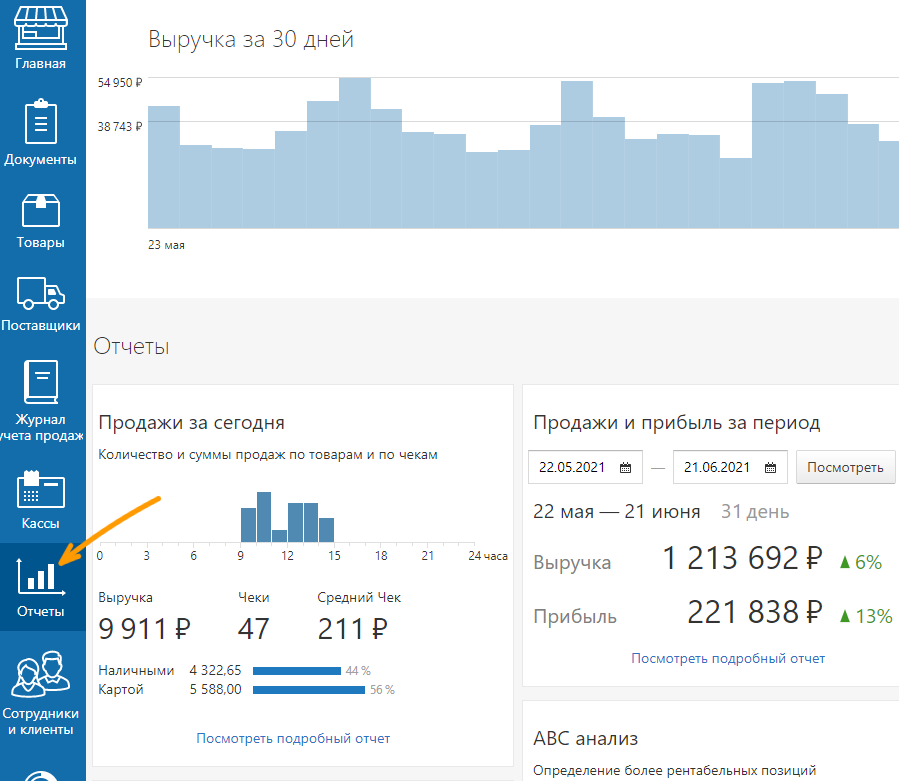The image size is (899, 781).
Task: Open calendar for start date 22.05.2021
Action: tap(625, 468)
